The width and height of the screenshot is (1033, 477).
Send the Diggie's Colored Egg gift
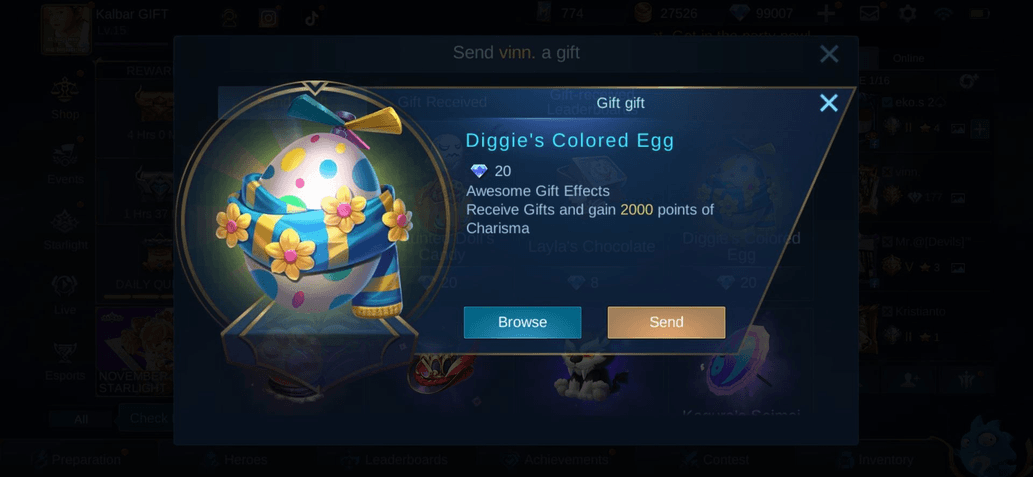(666, 322)
